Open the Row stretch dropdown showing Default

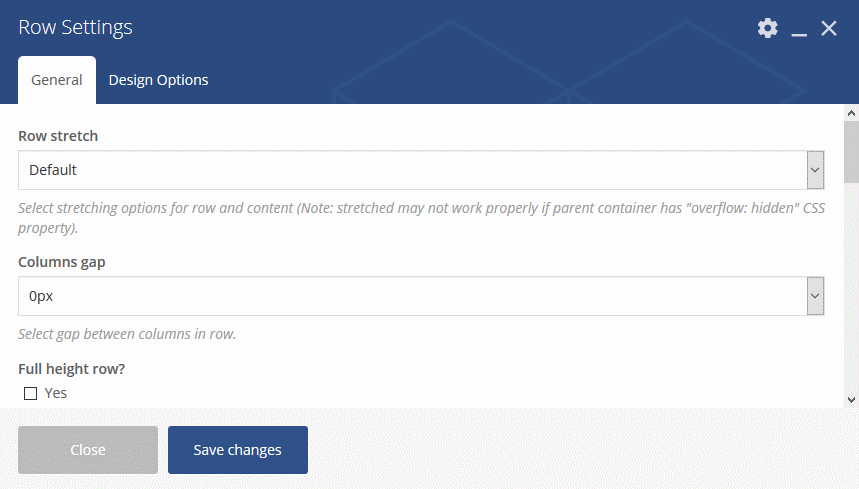coord(411,170)
